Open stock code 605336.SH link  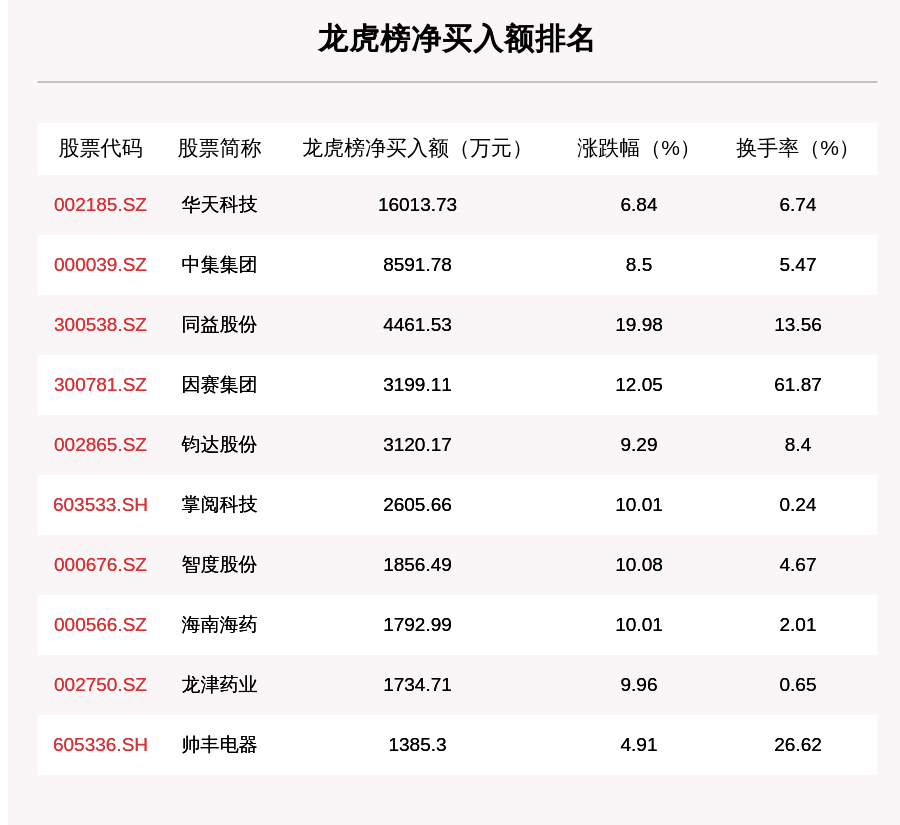[x=100, y=745]
